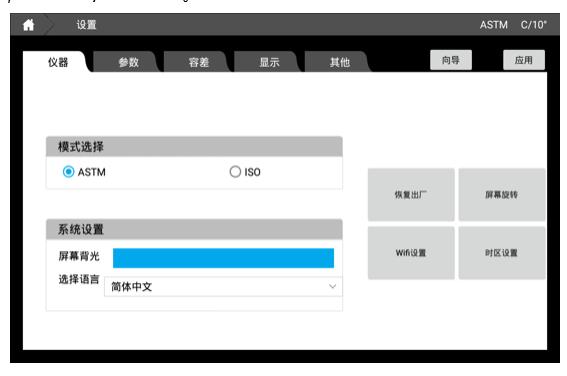Select the ISO mode radio button
The height and width of the screenshot is (376, 567).
(235, 172)
